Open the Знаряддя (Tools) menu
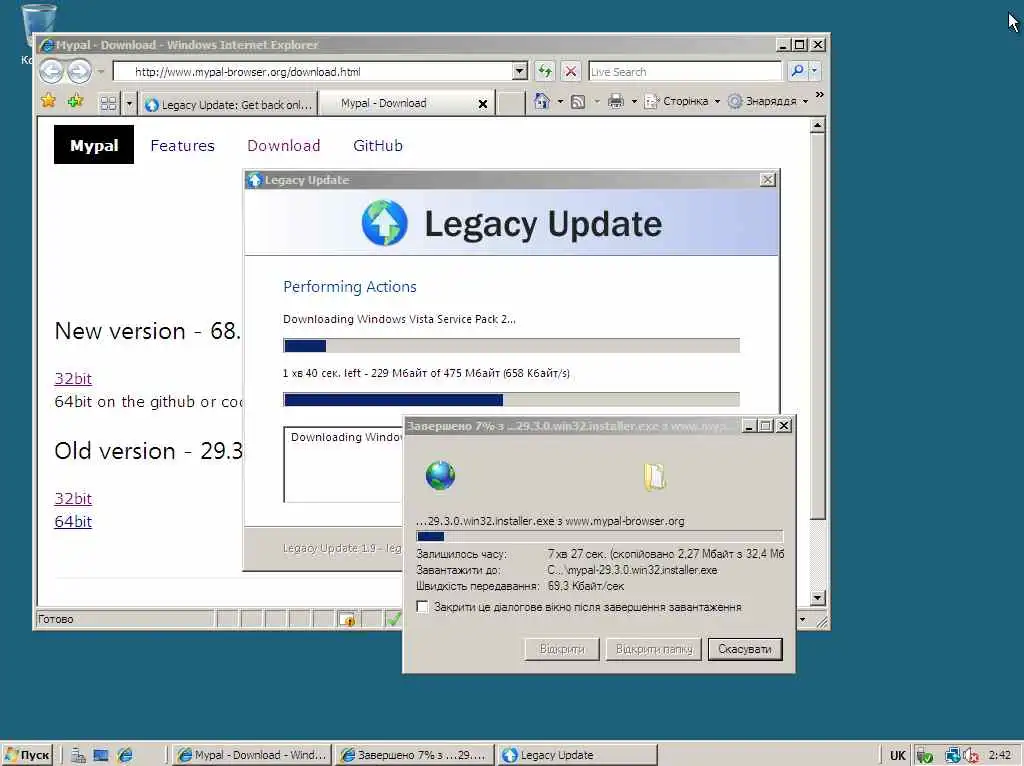 768,101
